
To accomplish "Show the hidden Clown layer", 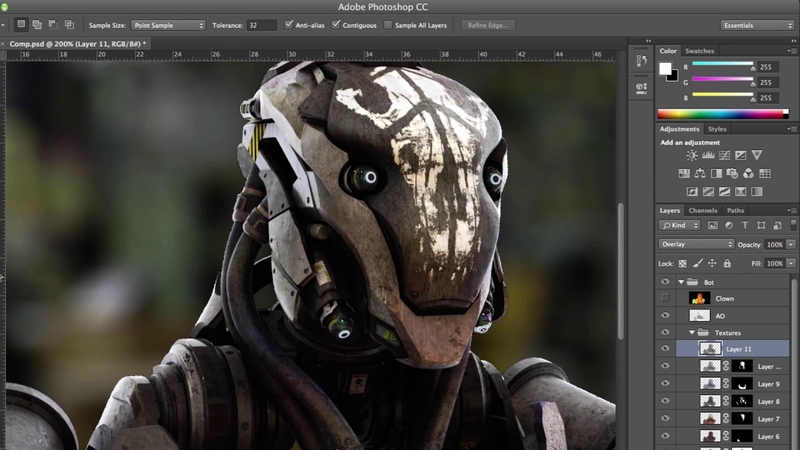I will click(x=665, y=298).
